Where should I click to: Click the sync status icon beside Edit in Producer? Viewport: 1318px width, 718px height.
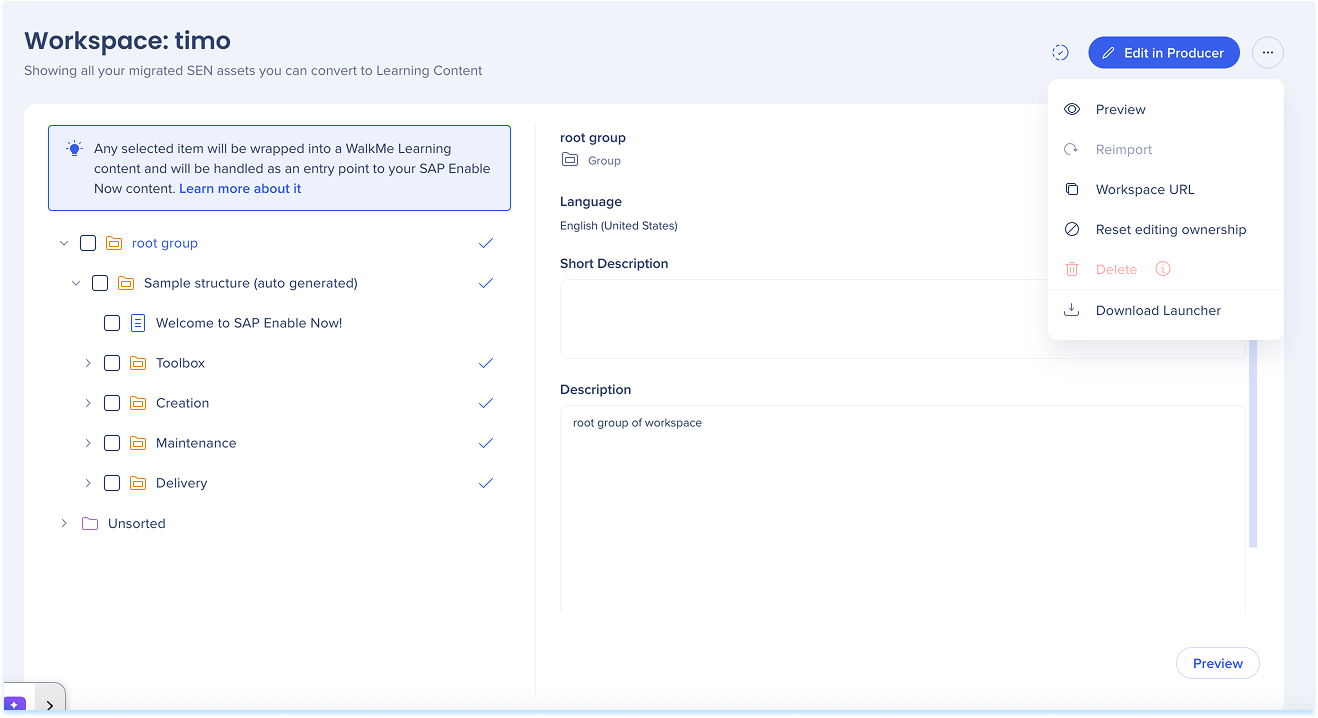tap(1060, 52)
